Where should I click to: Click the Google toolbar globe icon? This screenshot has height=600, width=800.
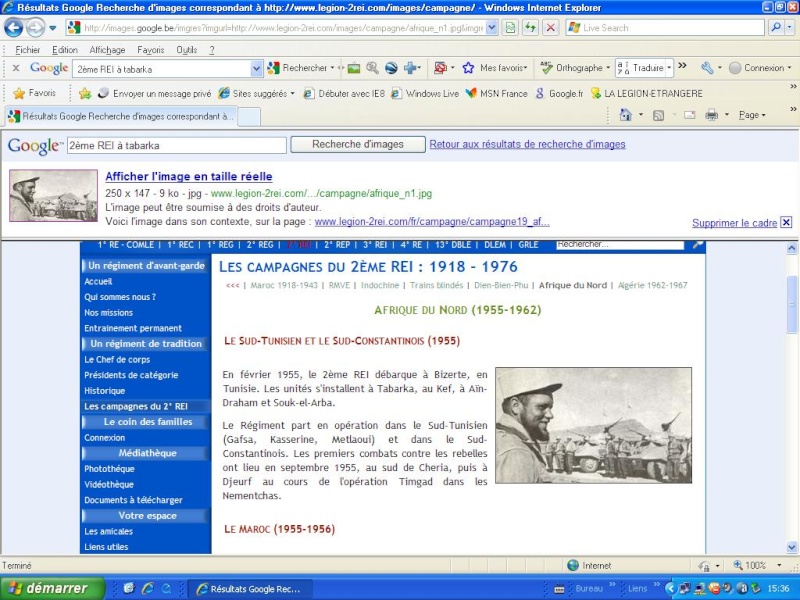pos(391,68)
